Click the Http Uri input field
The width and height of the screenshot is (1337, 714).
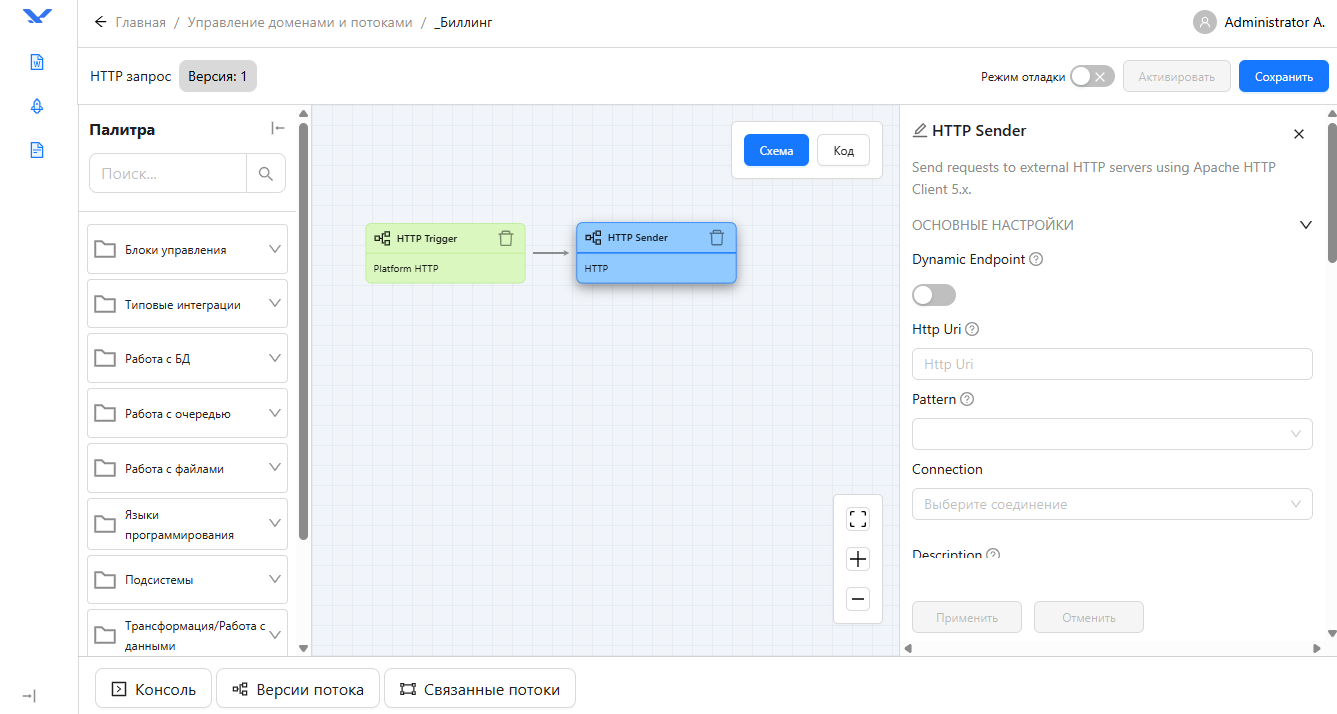tap(1111, 364)
